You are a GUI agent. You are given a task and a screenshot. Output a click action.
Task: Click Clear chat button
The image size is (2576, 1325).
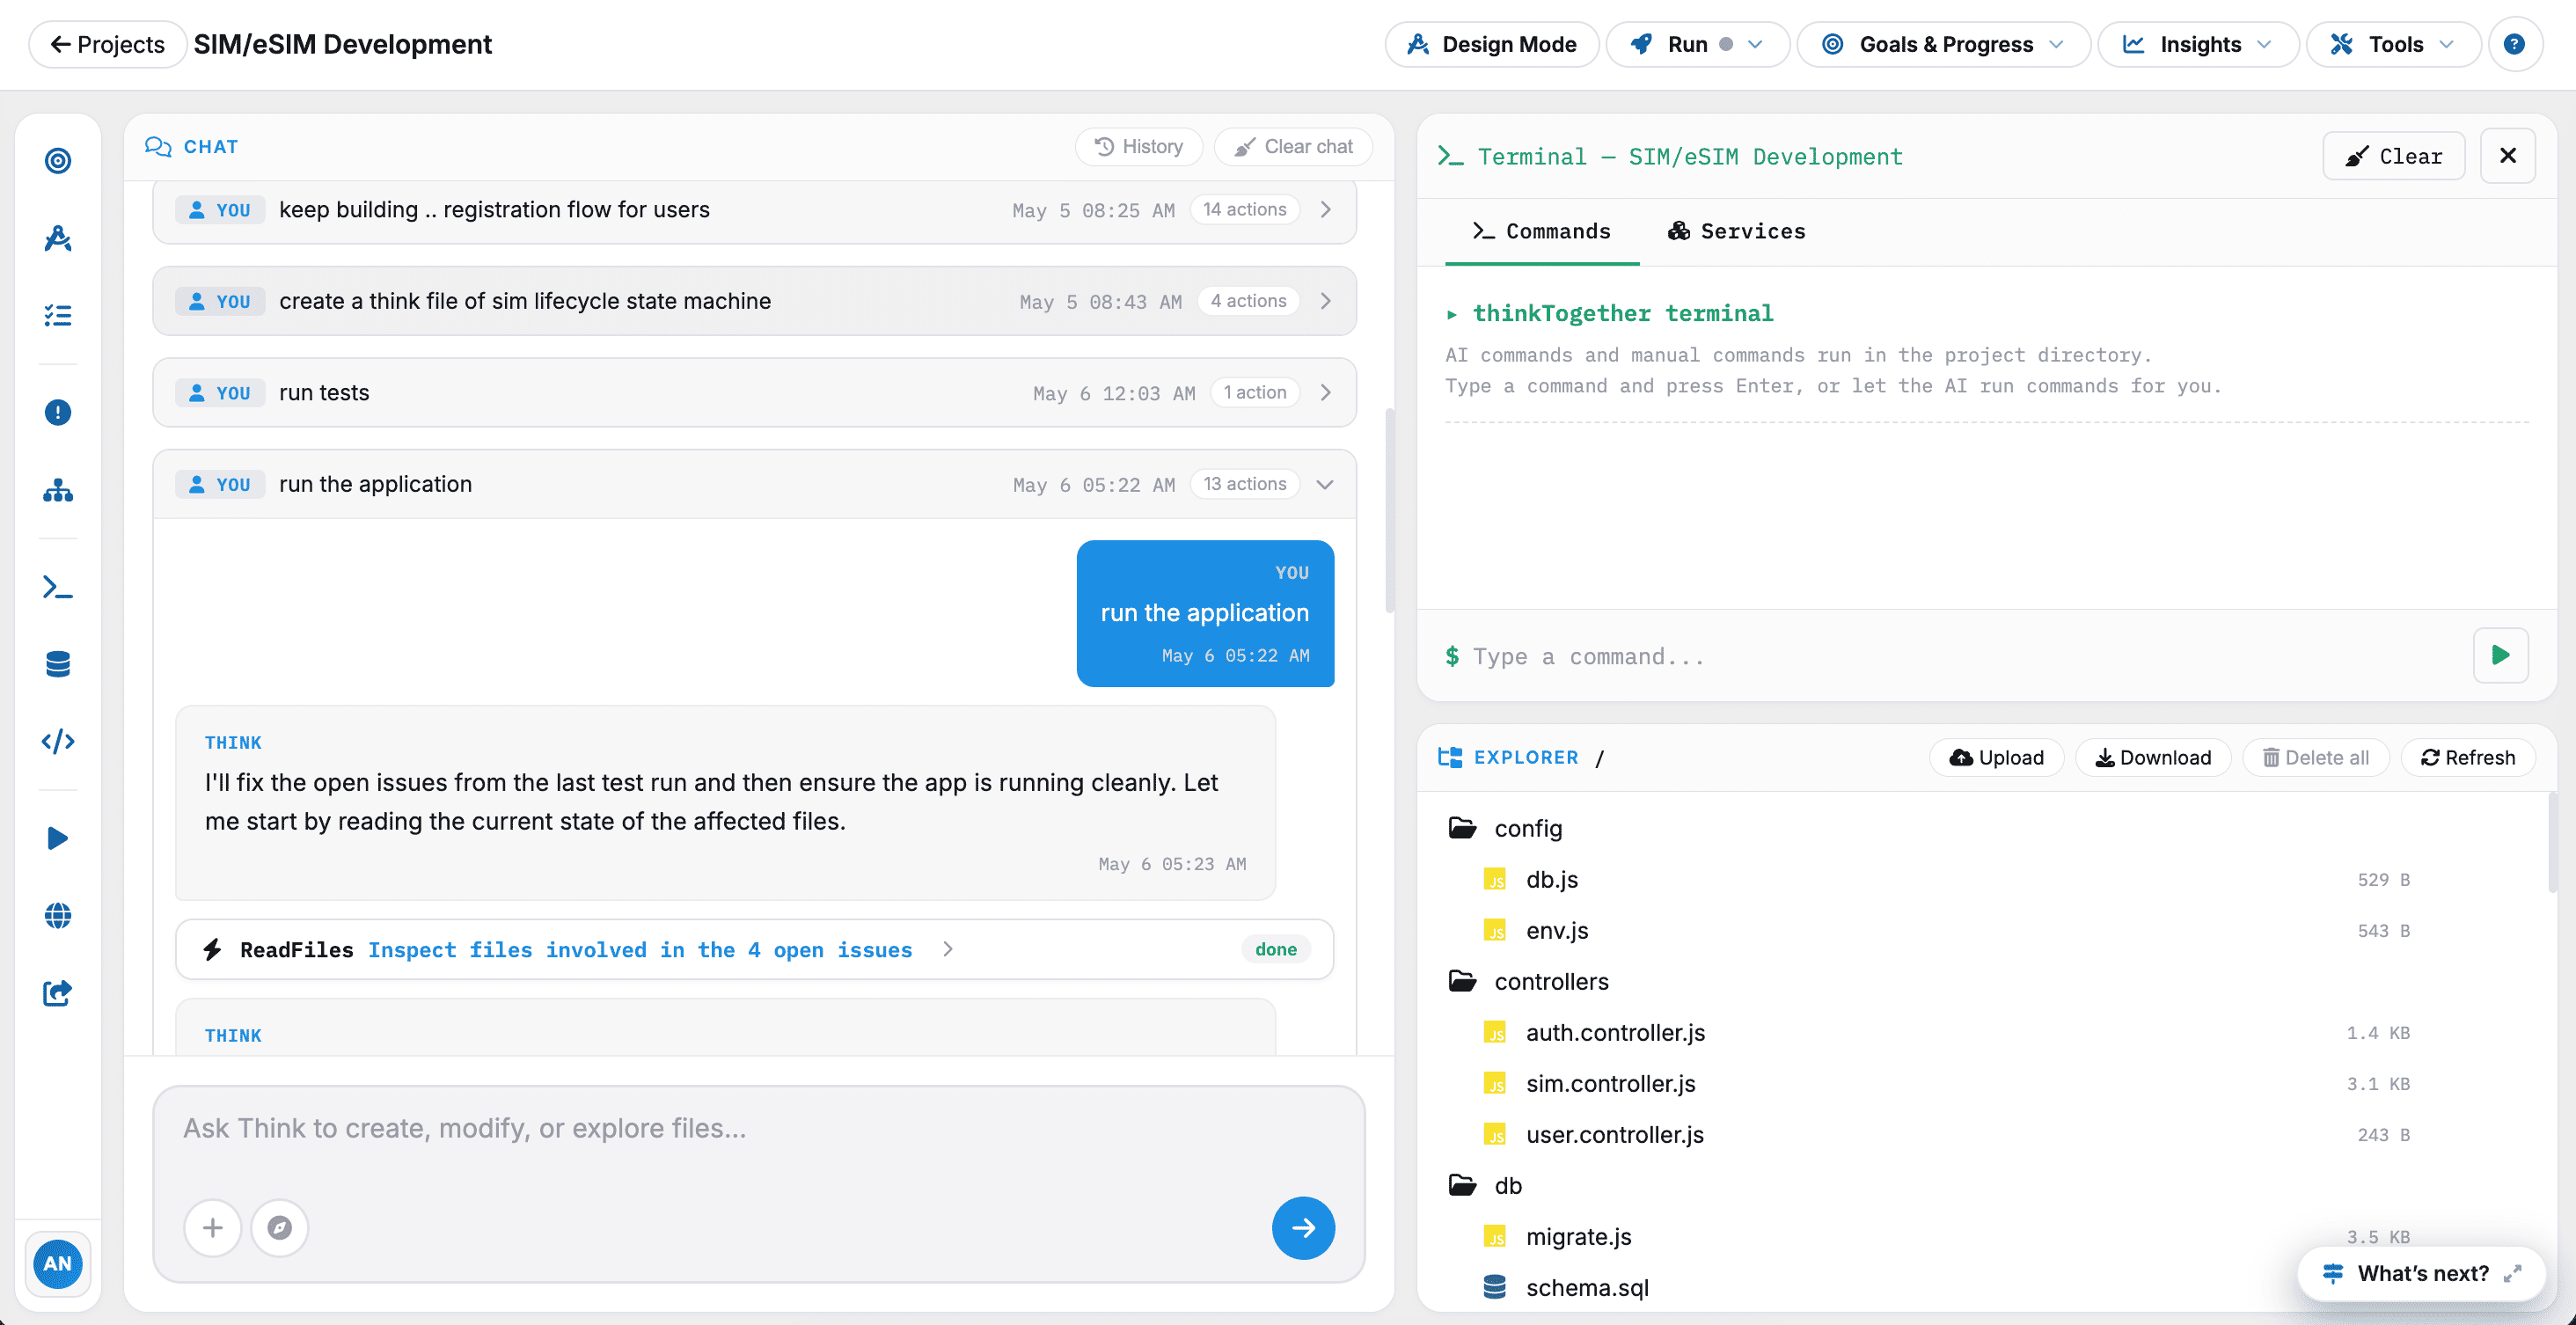(x=1293, y=146)
